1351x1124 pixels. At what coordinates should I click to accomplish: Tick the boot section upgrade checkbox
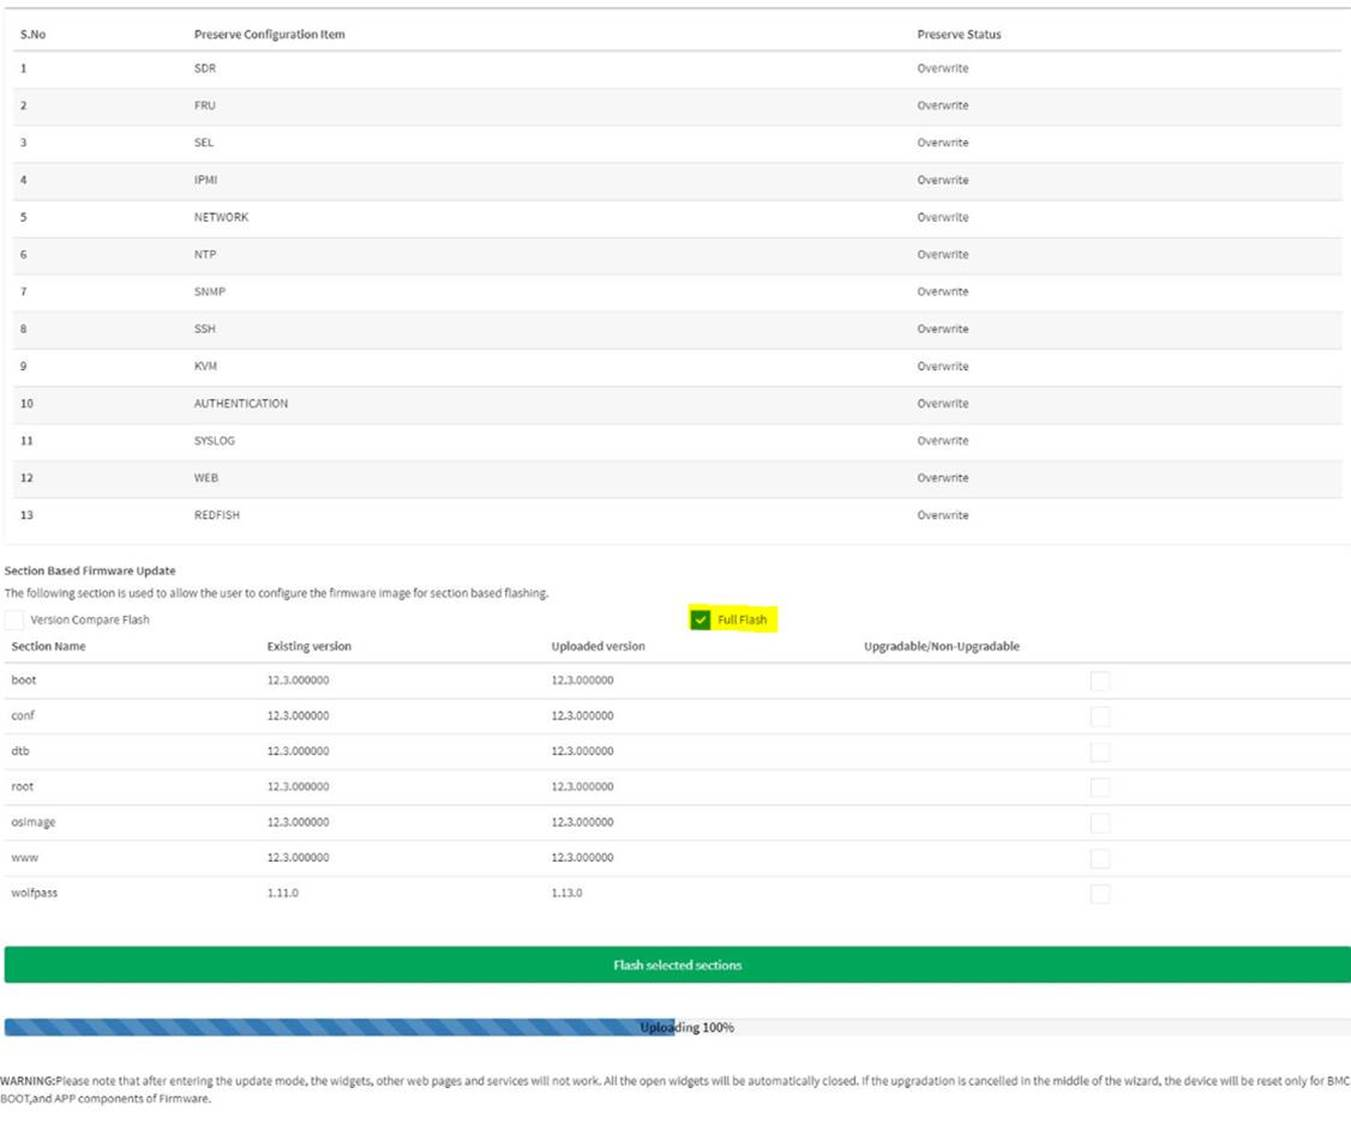point(1100,681)
